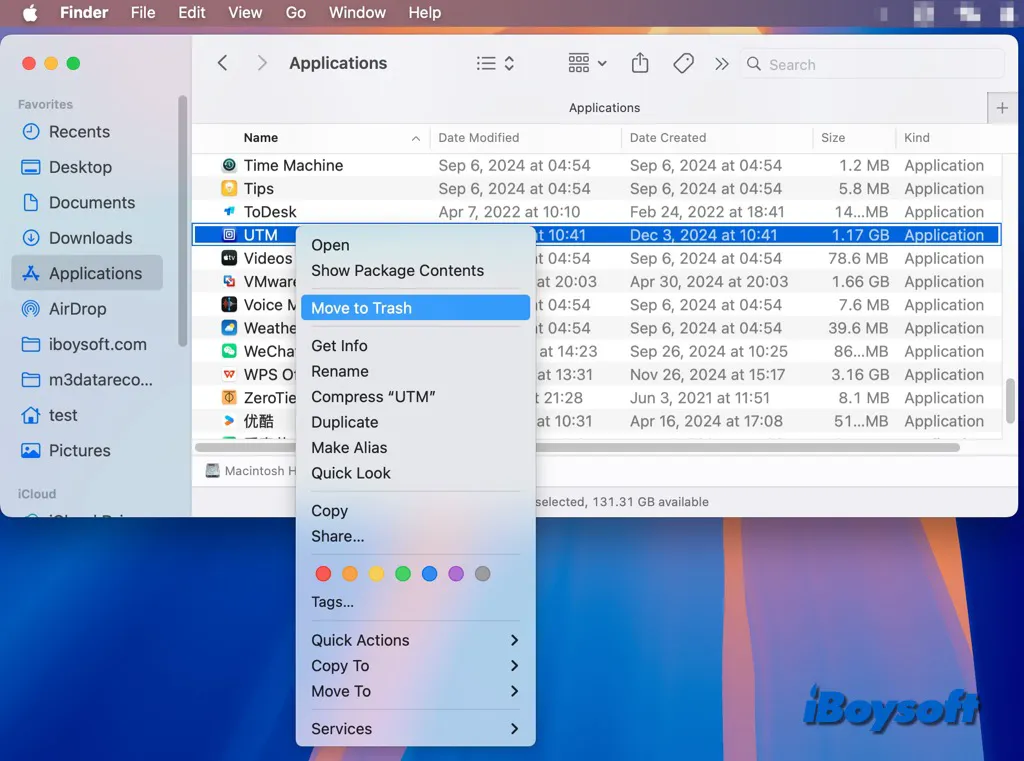
Task: Apply the blue tag color
Action: pyautogui.click(x=429, y=574)
